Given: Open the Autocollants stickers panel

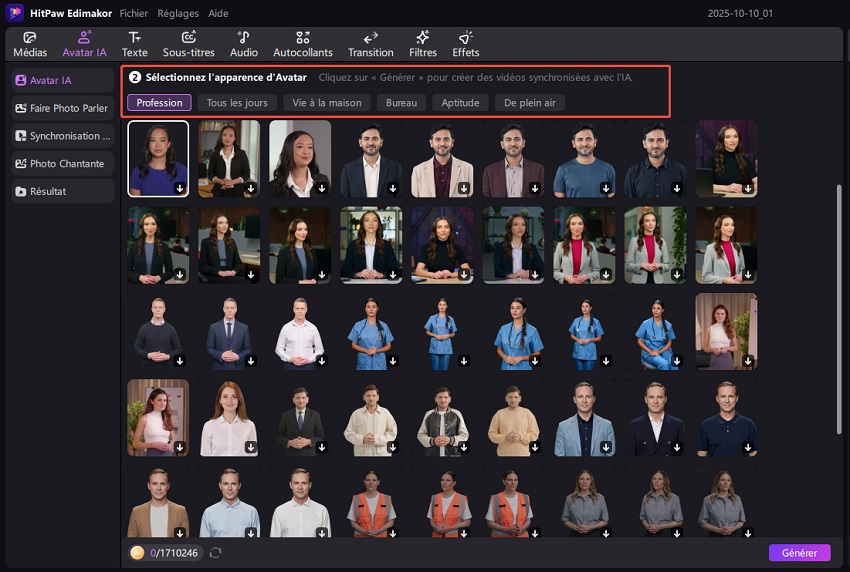Looking at the screenshot, I should 302,43.
